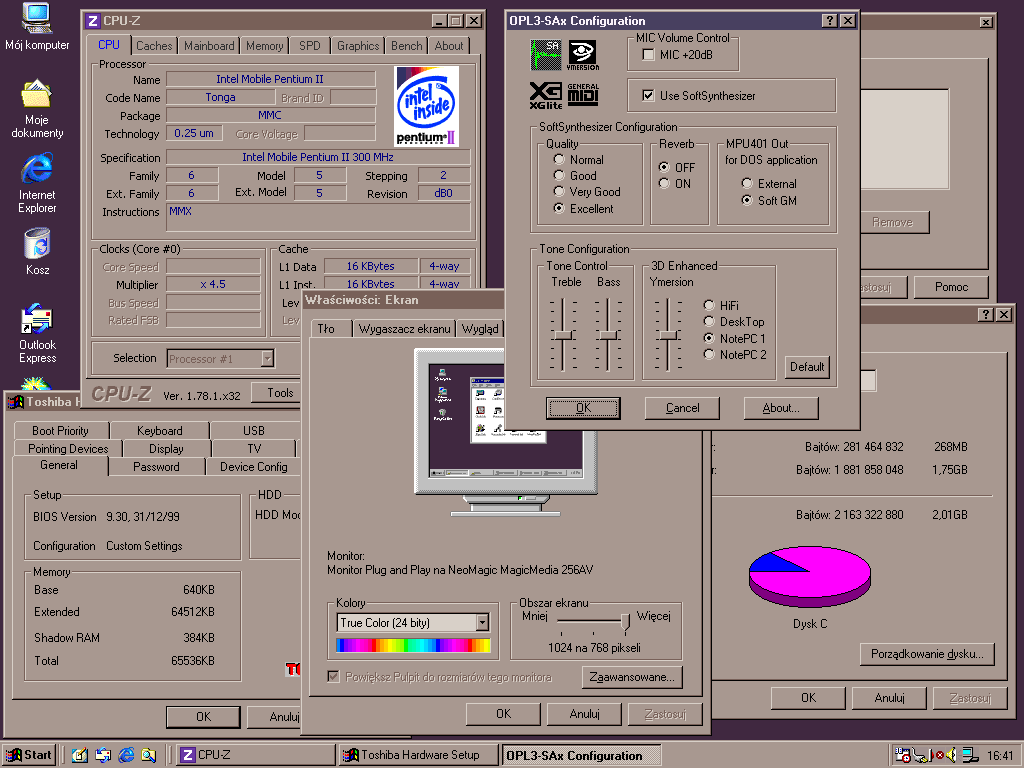Click the Zaawansowane button
The image size is (1024, 768).
pos(631,677)
